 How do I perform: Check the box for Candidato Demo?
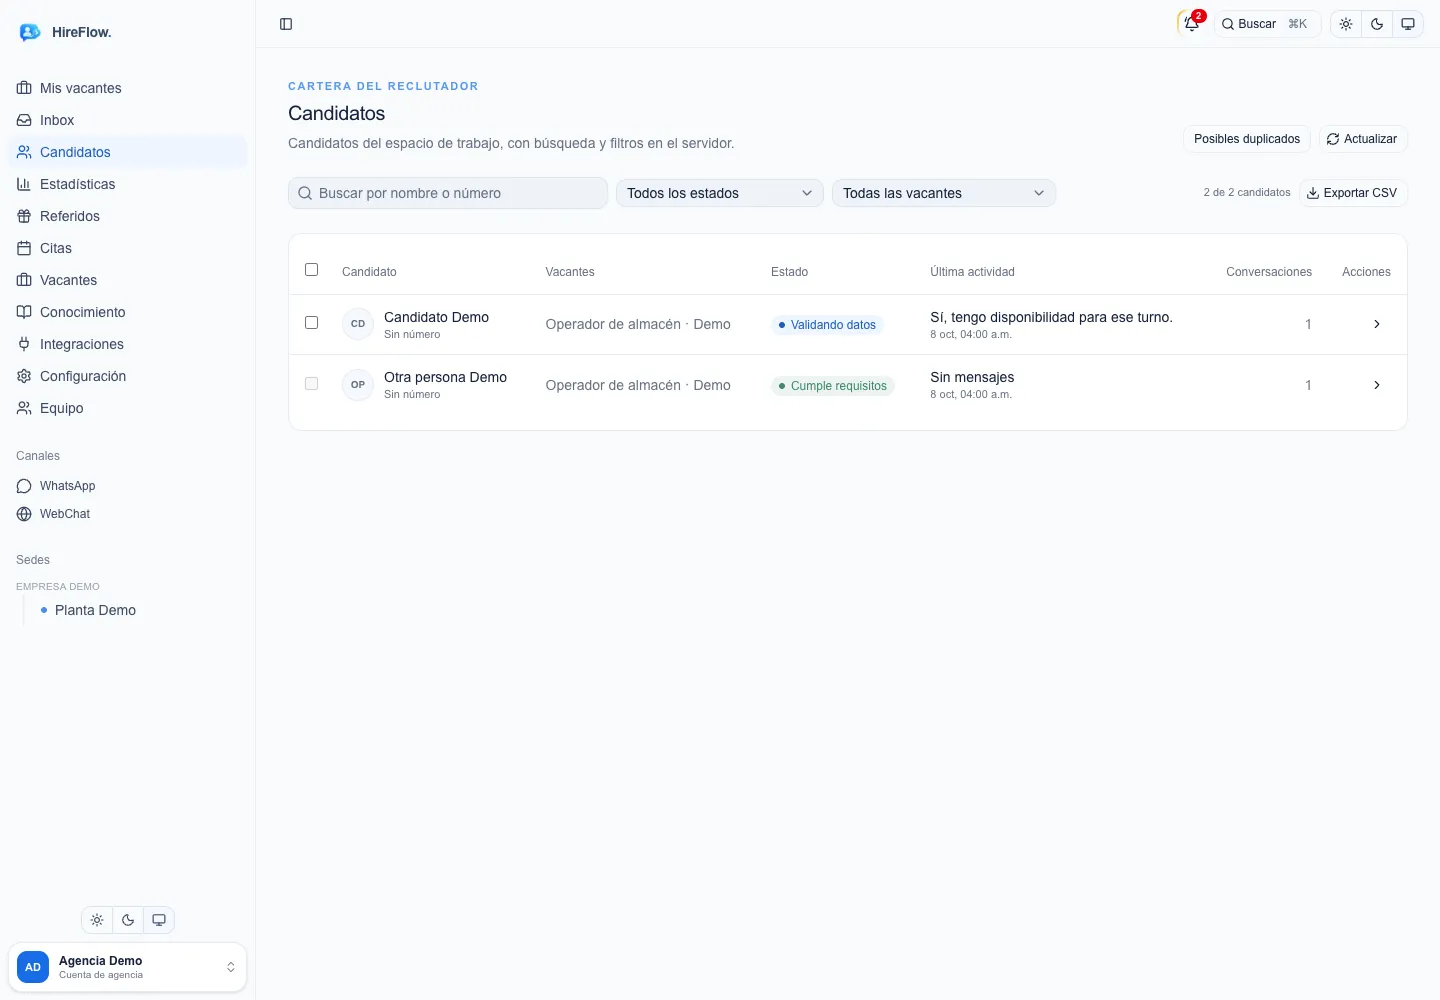tap(312, 323)
